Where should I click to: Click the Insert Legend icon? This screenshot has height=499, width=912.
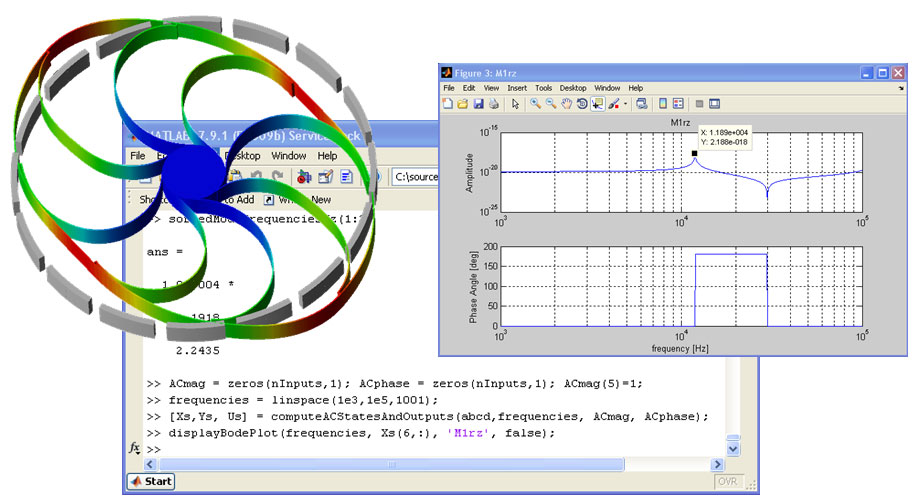click(678, 104)
